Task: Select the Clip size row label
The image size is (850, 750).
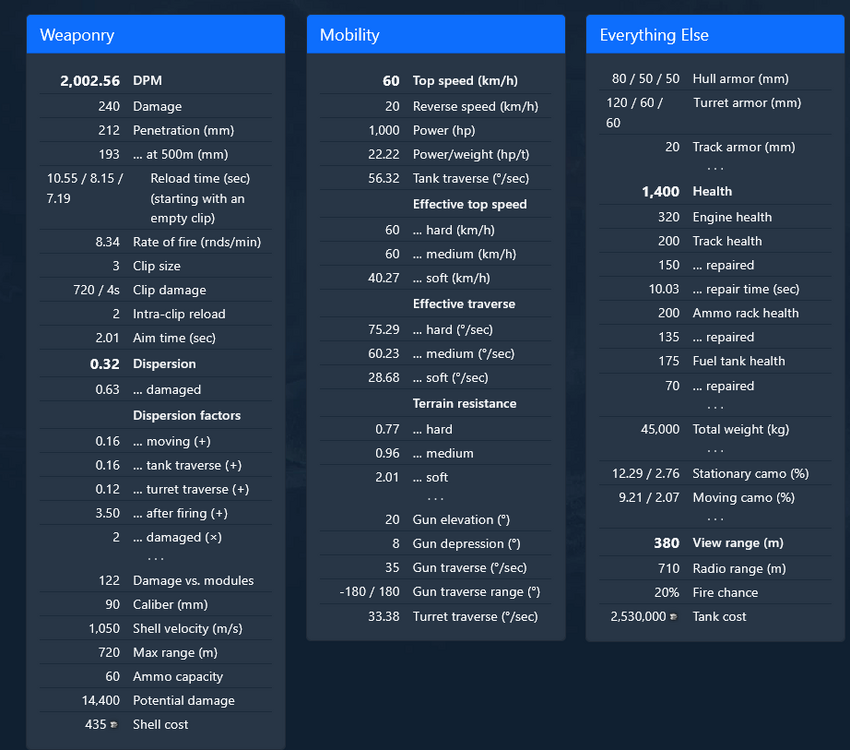Action: [157, 266]
